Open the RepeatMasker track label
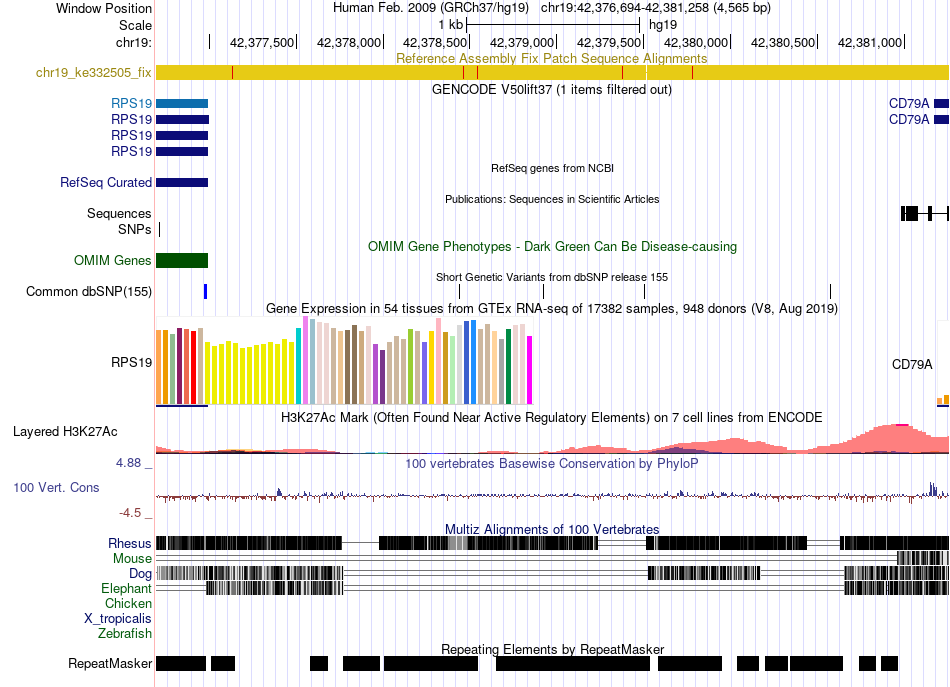950x687 pixels. [x=110, y=663]
